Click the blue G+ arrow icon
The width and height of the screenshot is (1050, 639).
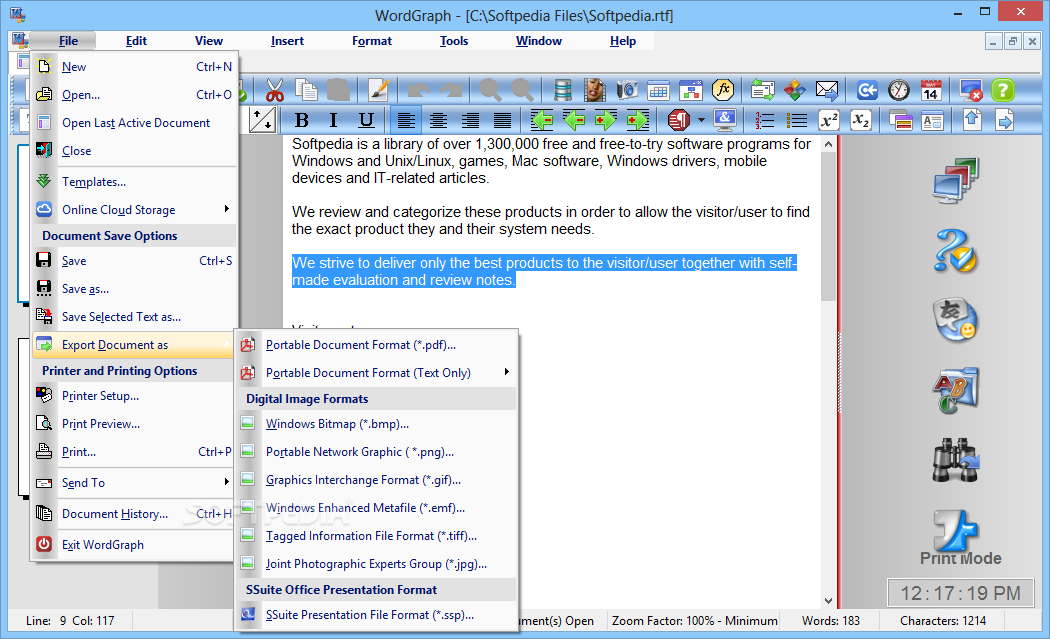(x=867, y=90)
